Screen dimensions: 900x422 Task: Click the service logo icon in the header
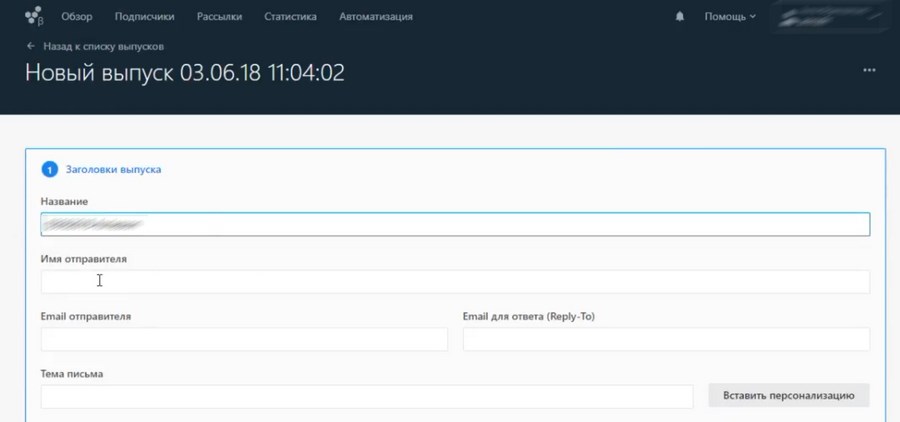coord(34,16)
